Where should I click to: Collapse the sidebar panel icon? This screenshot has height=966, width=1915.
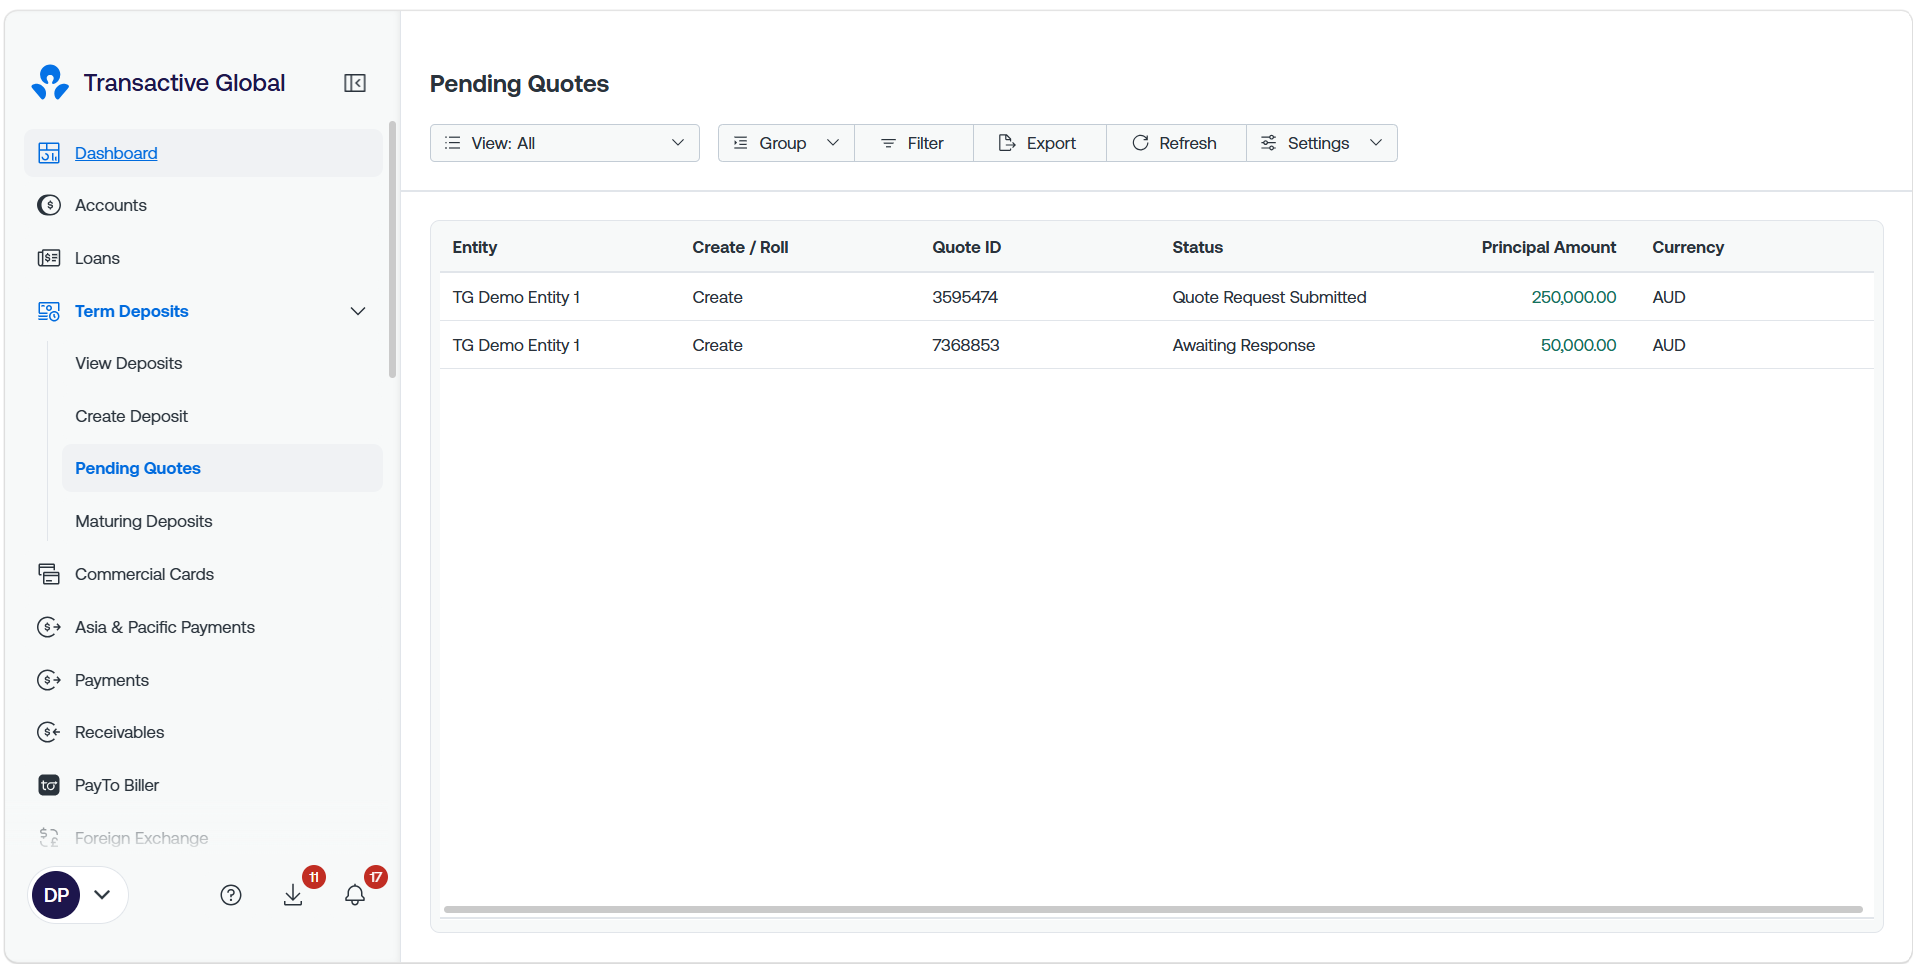pos(355,83)
